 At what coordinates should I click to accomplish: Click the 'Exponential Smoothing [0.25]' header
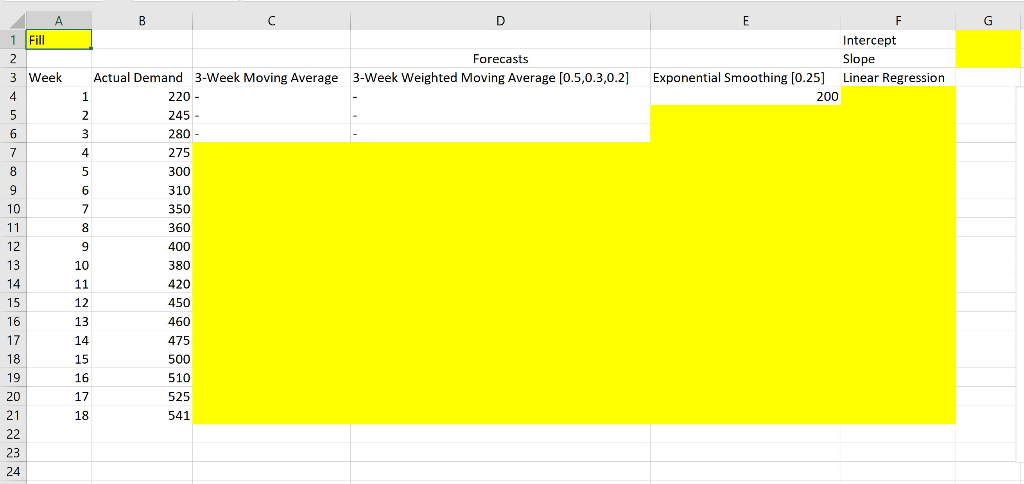(x=746, y=78)
